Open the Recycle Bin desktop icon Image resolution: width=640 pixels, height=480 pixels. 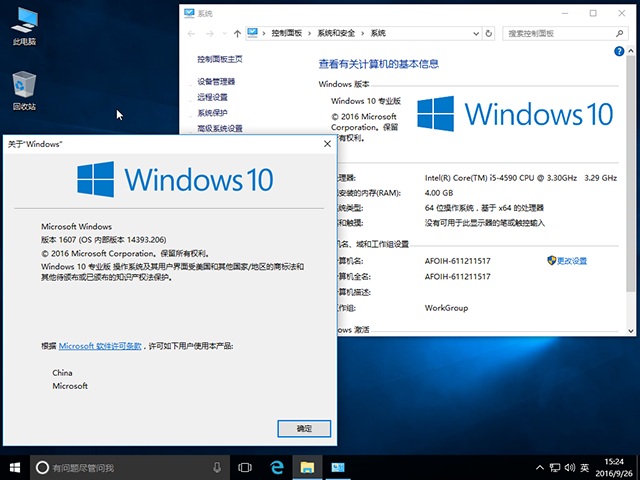tap(24, 90)
